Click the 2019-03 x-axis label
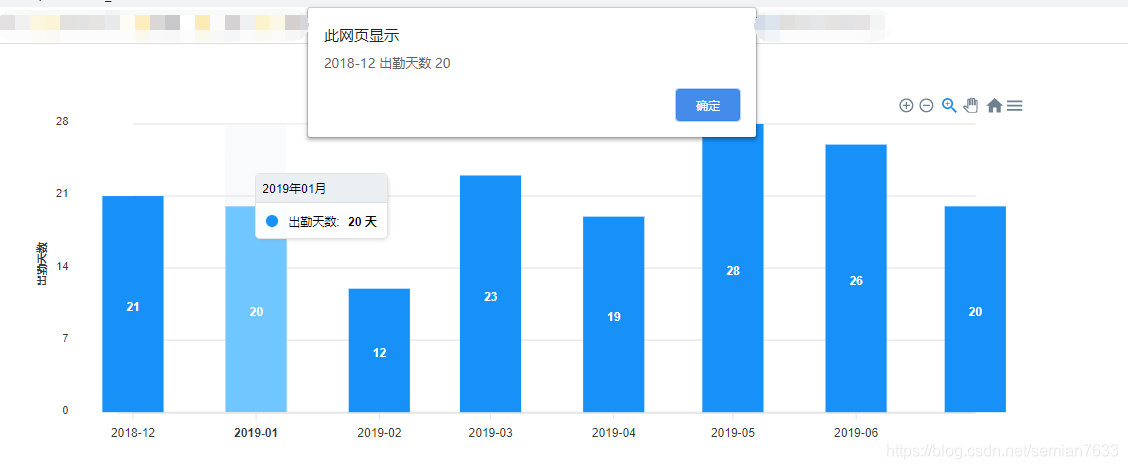This screenshot has height=469, width=1128. pyautogui.click(x=491, y=433)
